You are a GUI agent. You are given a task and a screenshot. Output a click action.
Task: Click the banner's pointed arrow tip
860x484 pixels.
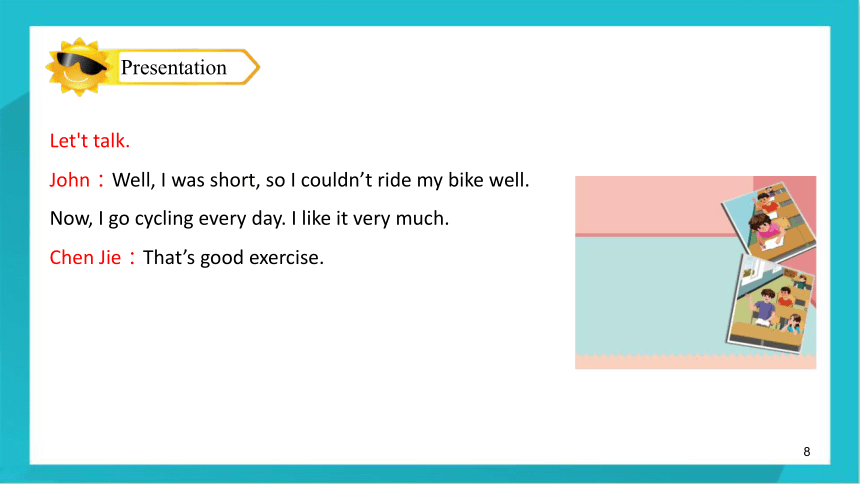(252, 67)
